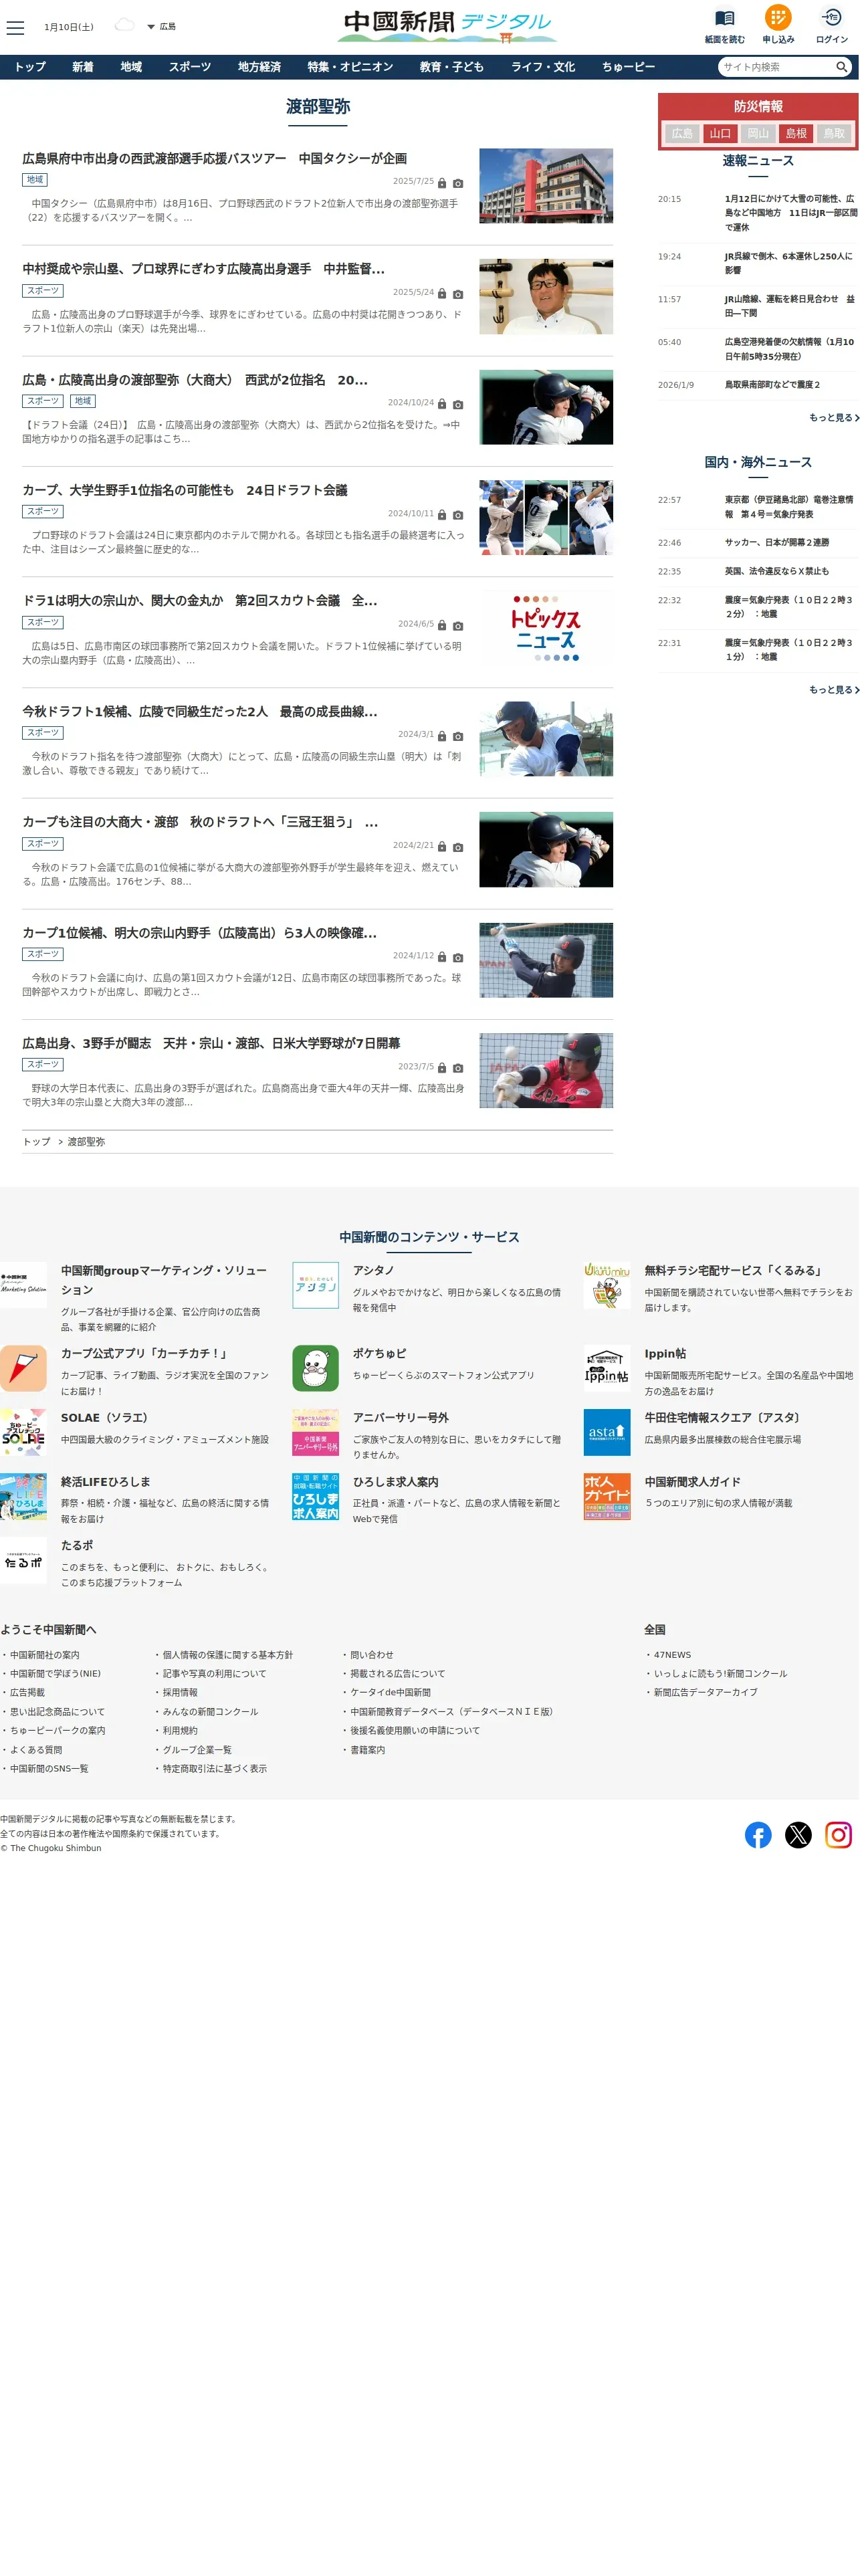
Task: Click 地域 tag on 2024/10/24 article
Action: tap(83, 401)
